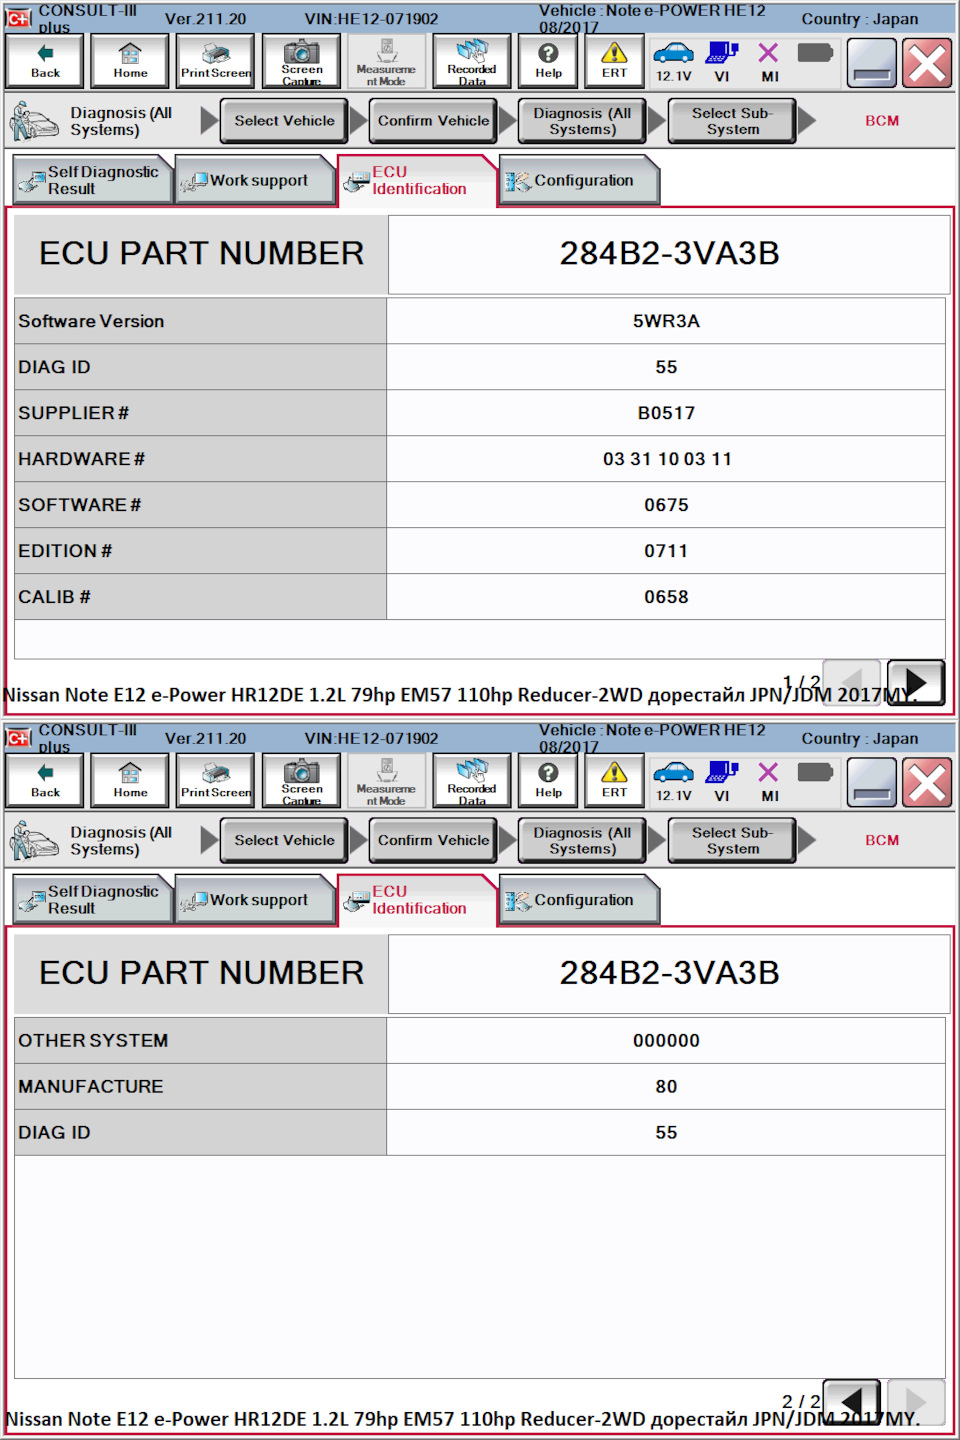Image resolution: width=960 pixels, height=1440 pixels.
Task: Open Configuration tab in page 2/2 window
Action: (x=579, y=900)
